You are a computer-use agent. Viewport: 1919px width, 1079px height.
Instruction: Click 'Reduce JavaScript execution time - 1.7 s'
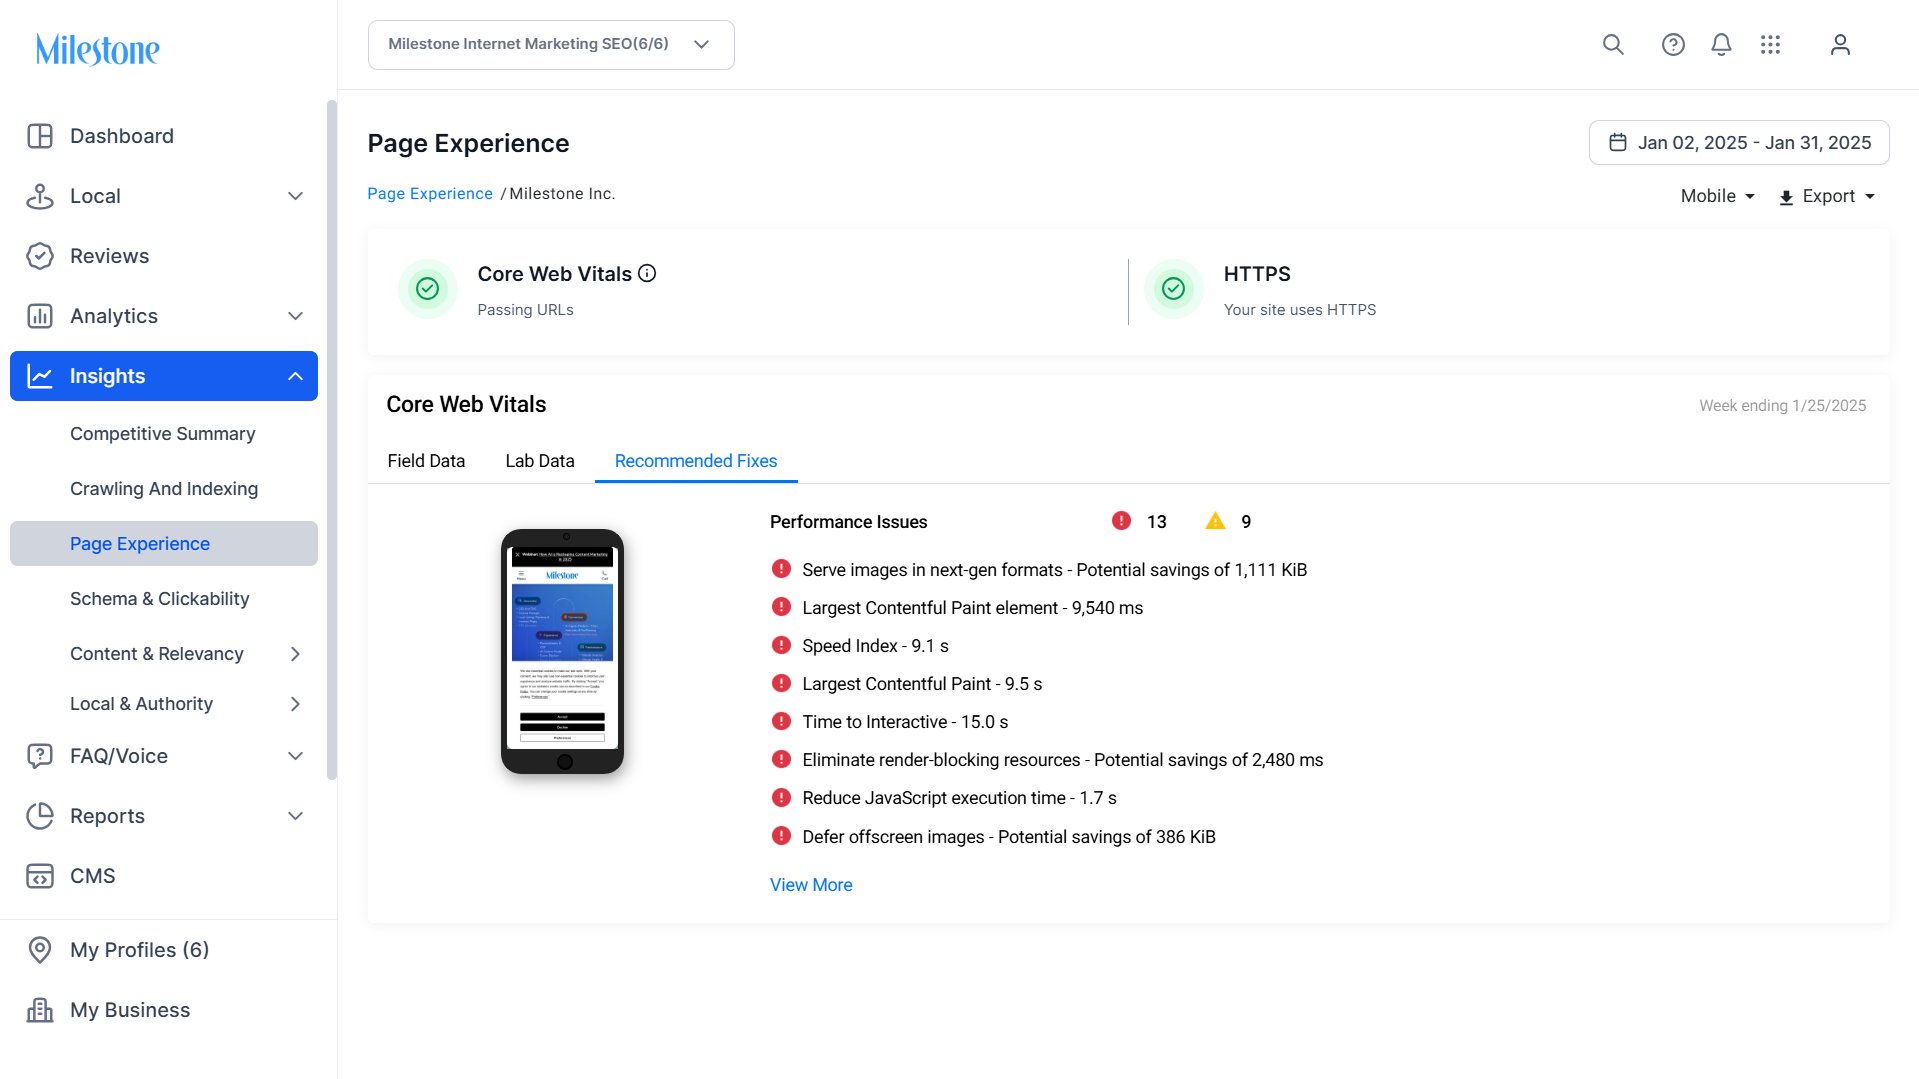pos(960,798)
